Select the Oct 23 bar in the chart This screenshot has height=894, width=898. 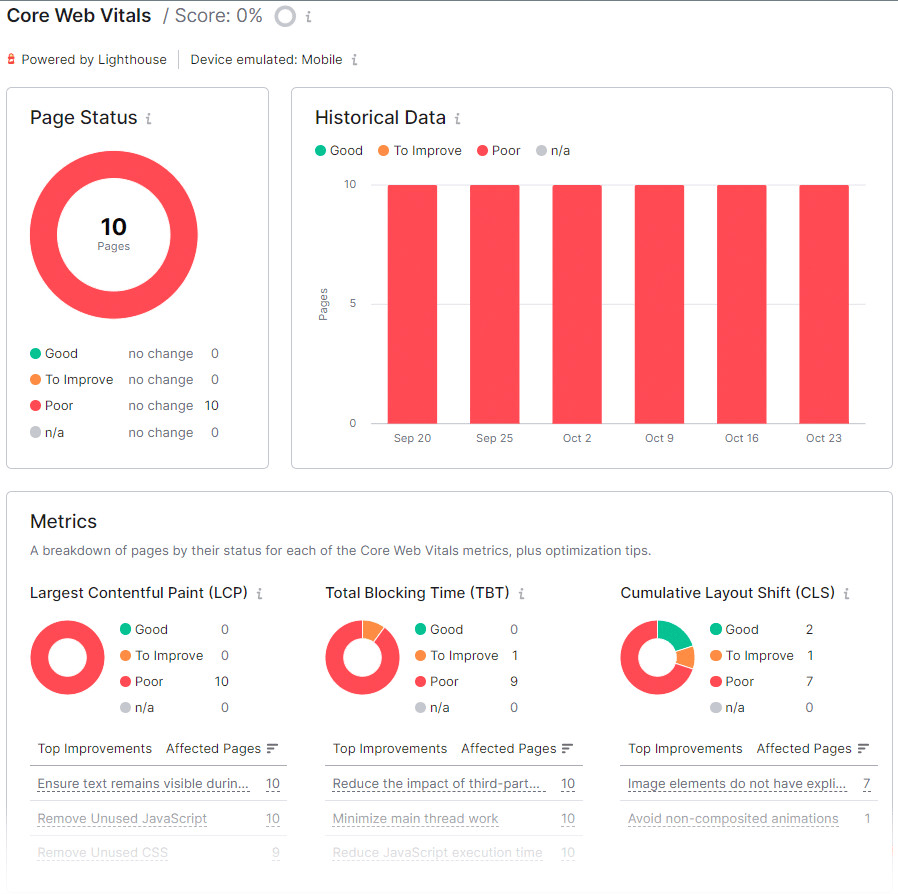tap(823, 300)
